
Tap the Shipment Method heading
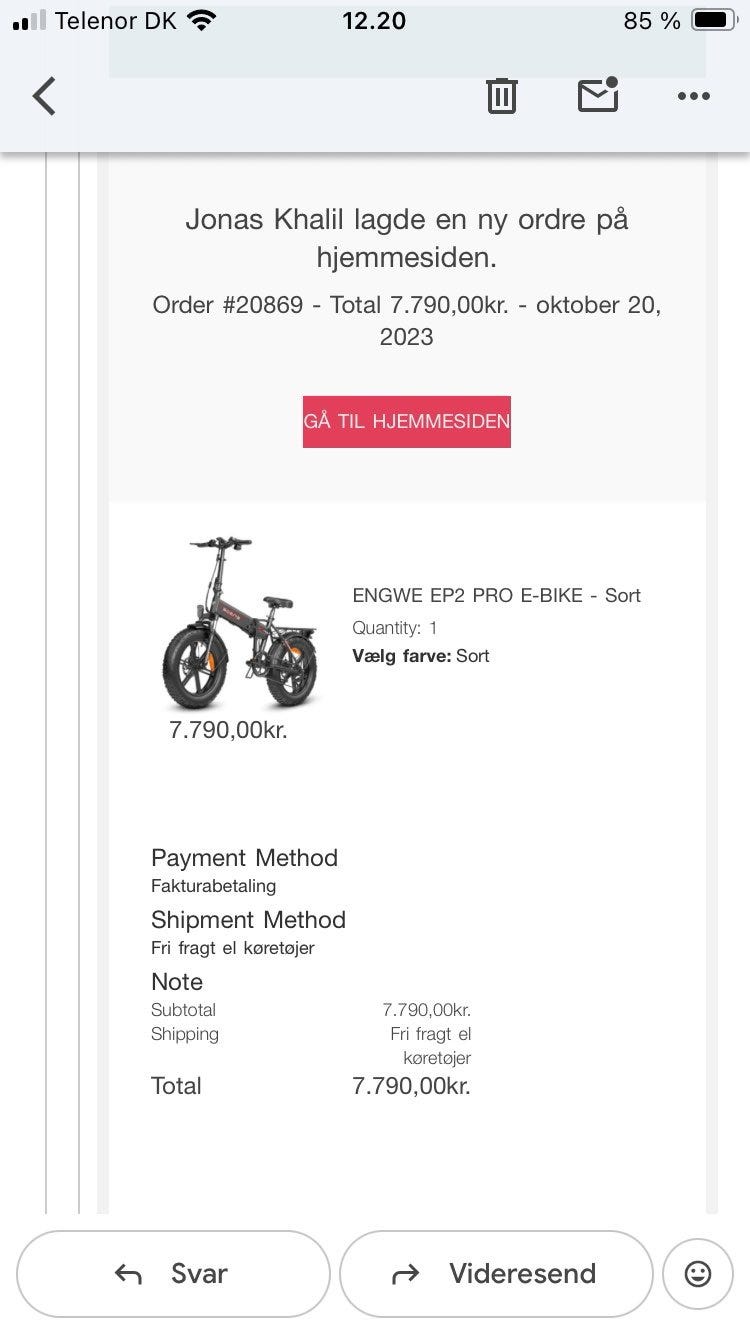[248, 920]
